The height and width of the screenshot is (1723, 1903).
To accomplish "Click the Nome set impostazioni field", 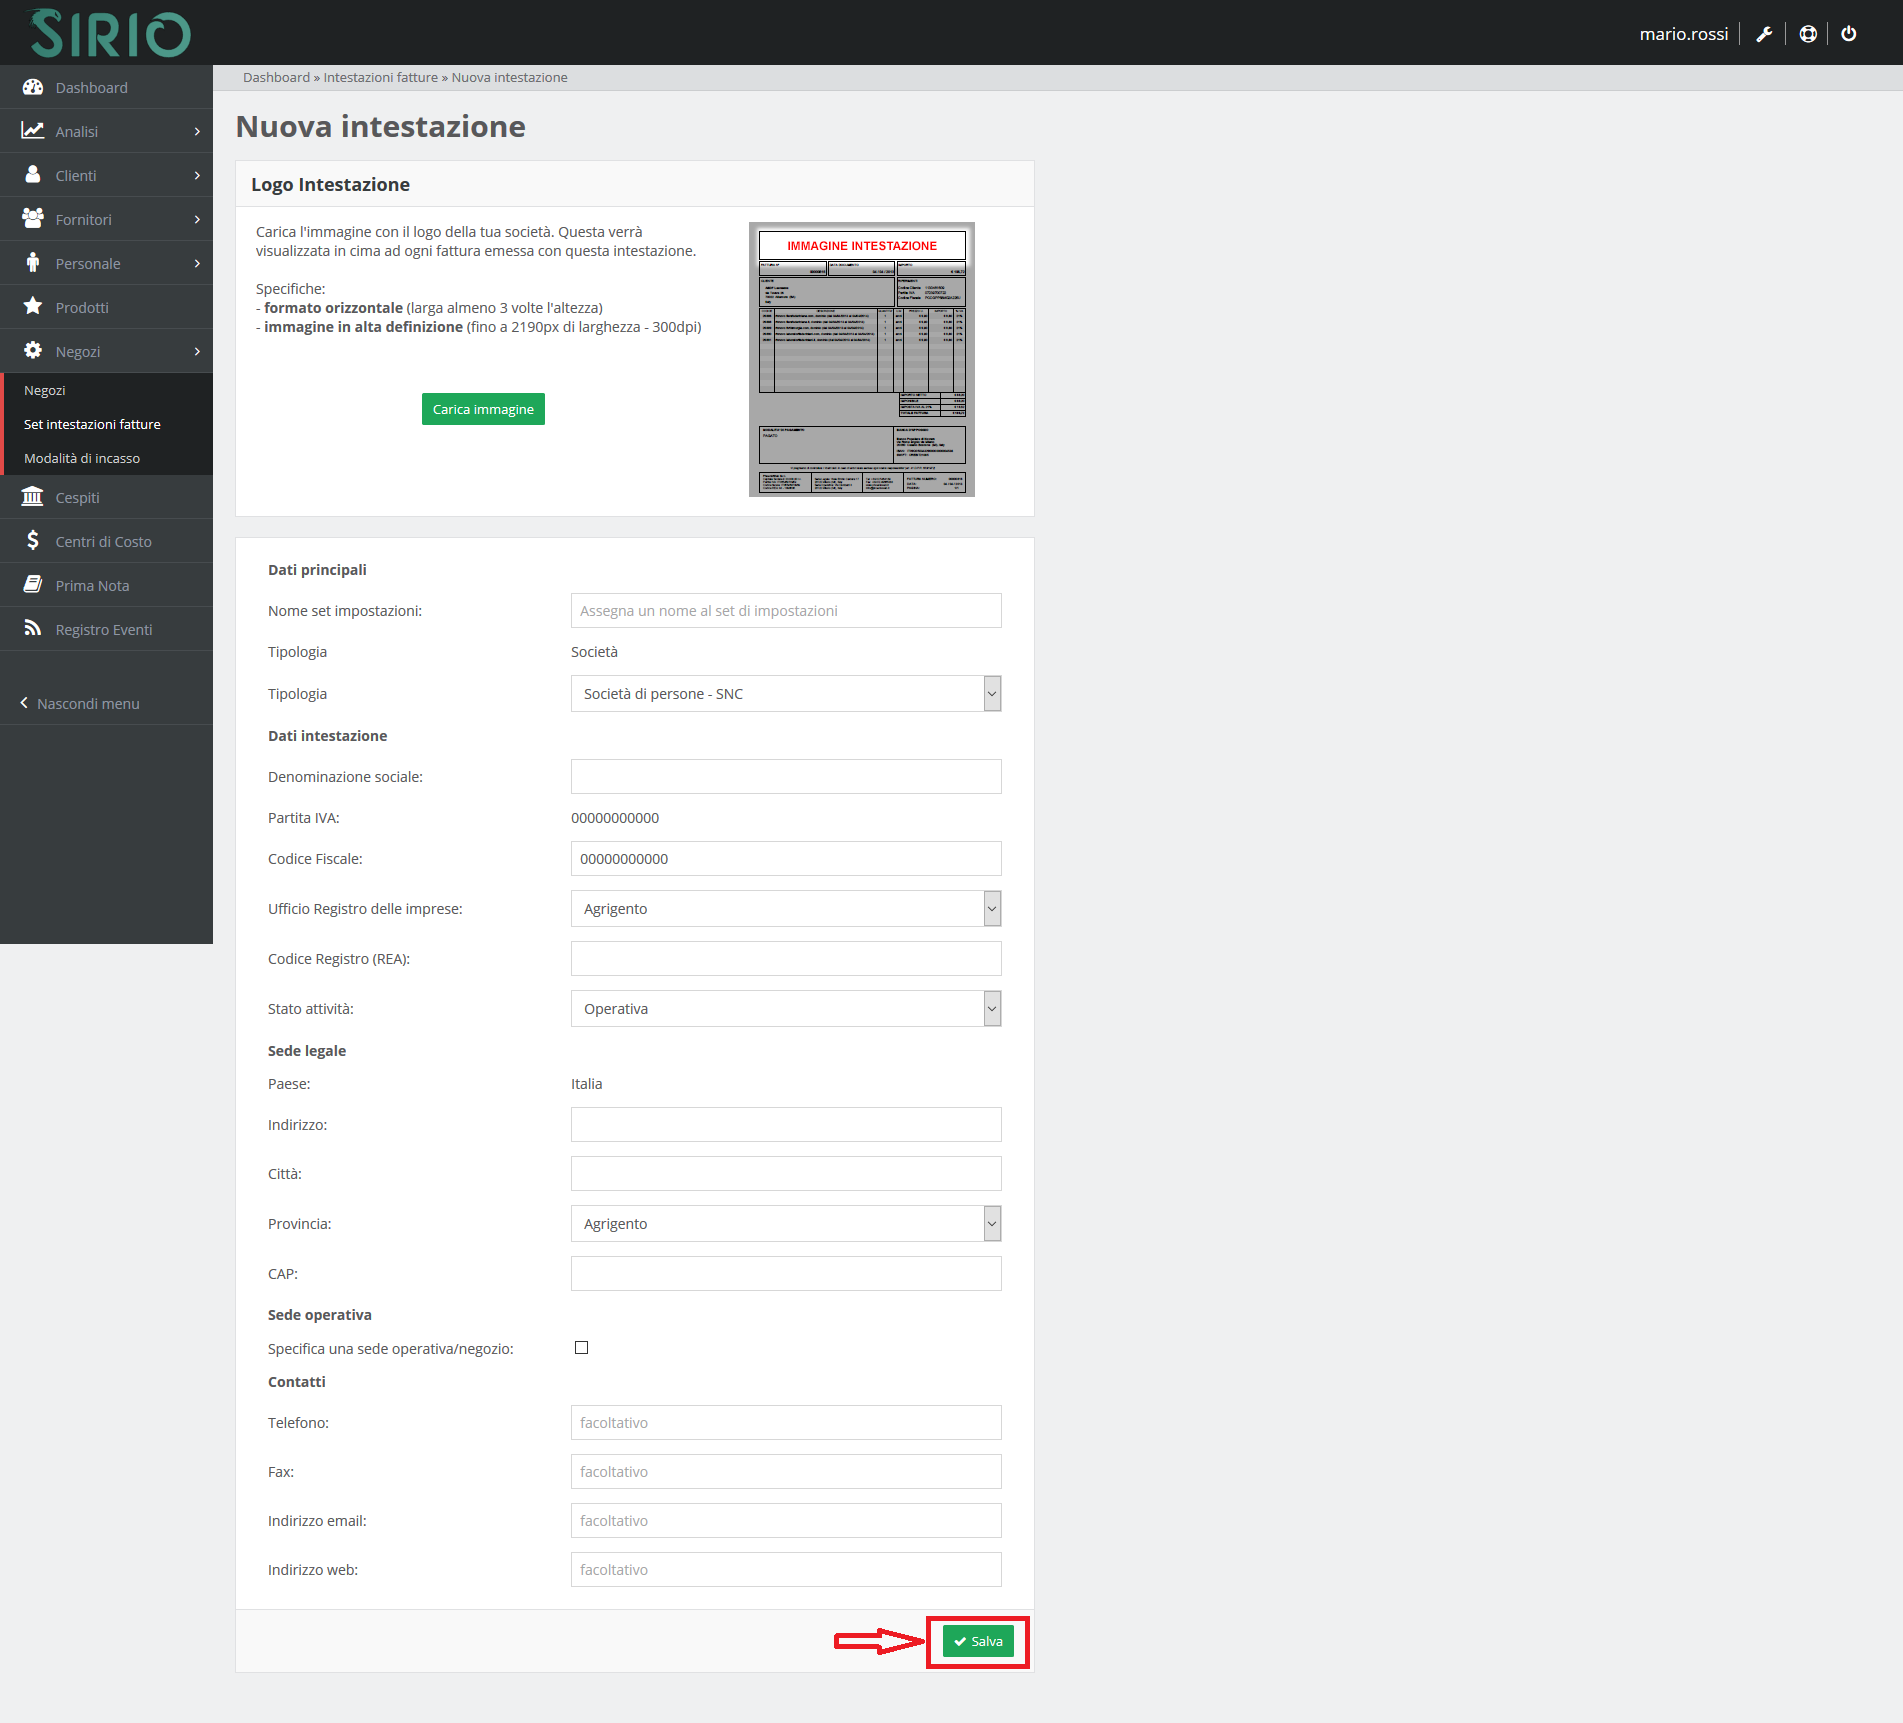I will (785, 611).
